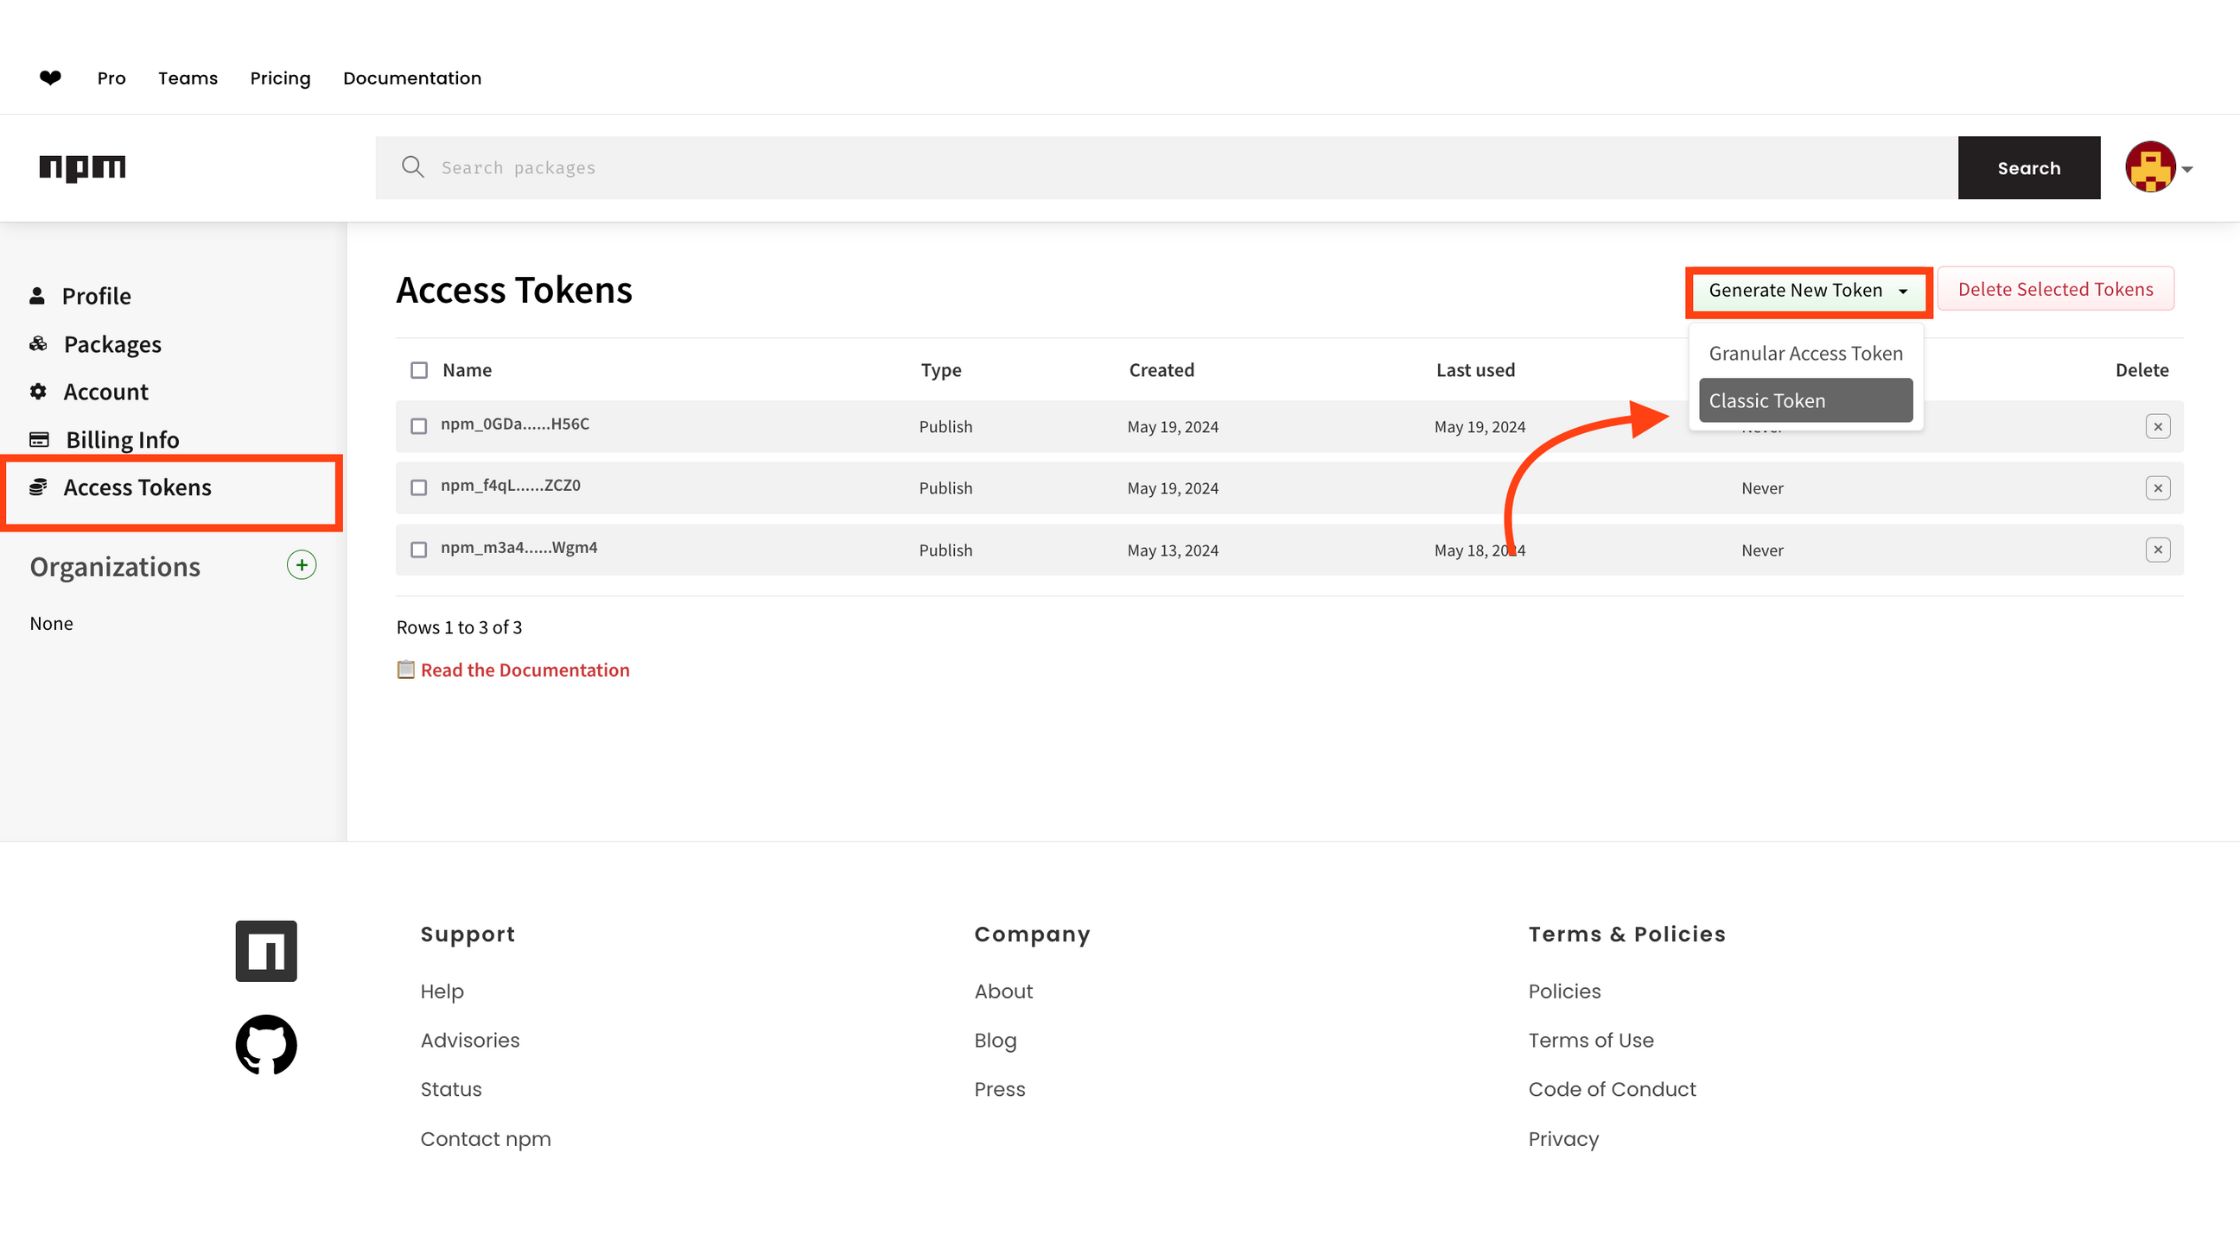Check the box for token npm_m3a4......Wgm4
2240x1260 pixels.
coord(419,550)
